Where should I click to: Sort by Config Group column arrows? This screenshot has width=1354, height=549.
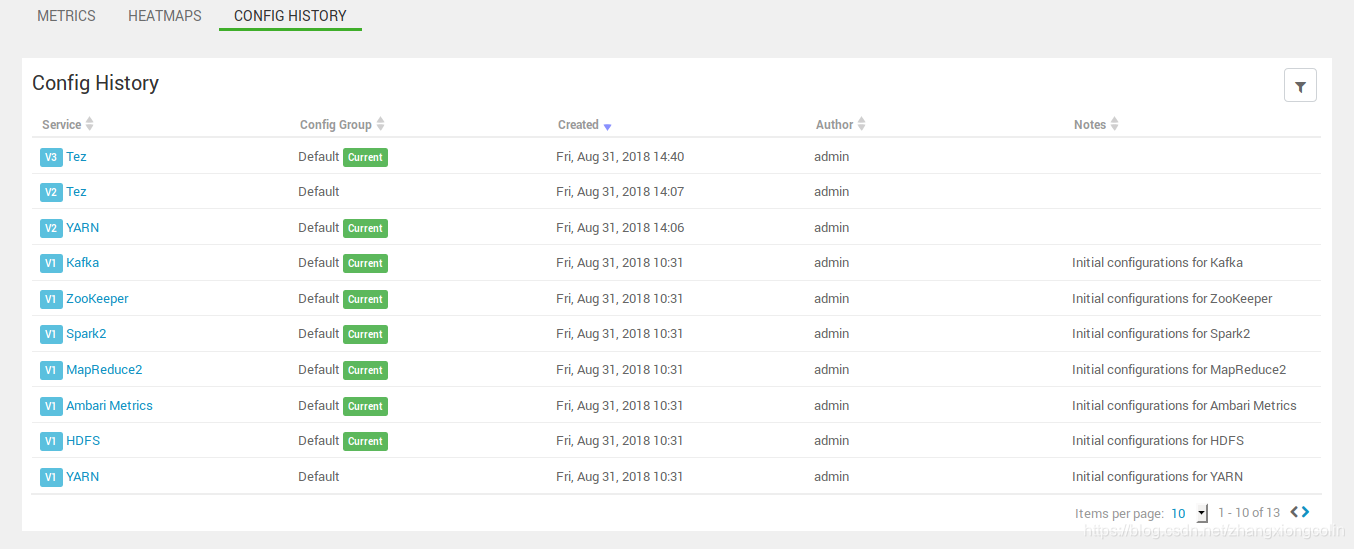pyautogui.click(x=380, y=124)
